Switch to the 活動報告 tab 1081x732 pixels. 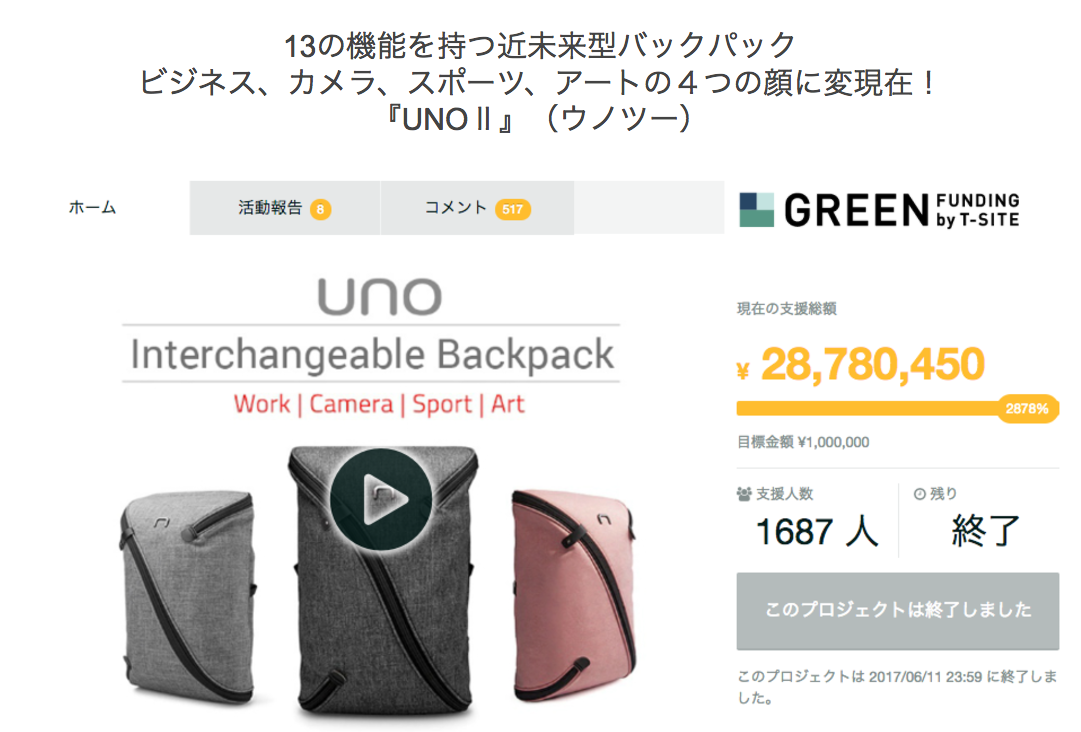(285, 208)
